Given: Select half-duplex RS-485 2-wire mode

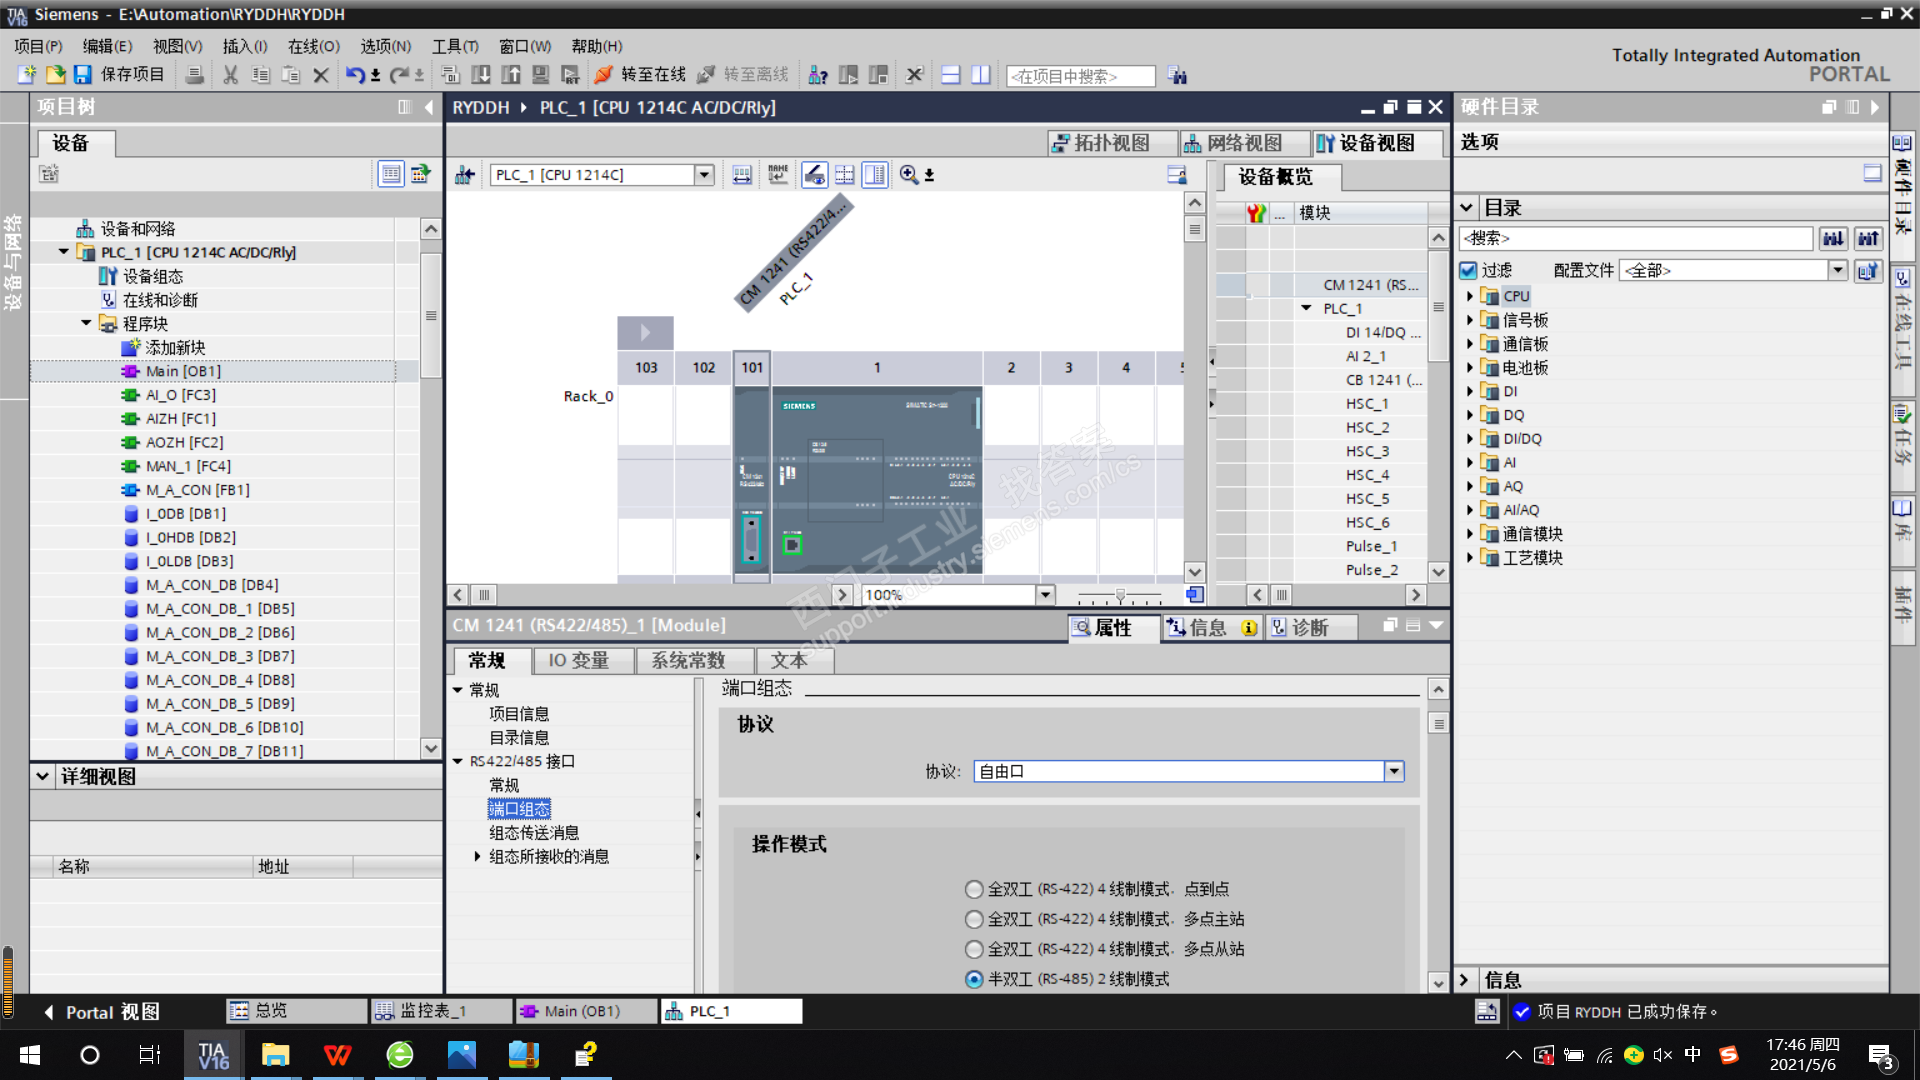Looking at the screenshot, I should point(974,979).
